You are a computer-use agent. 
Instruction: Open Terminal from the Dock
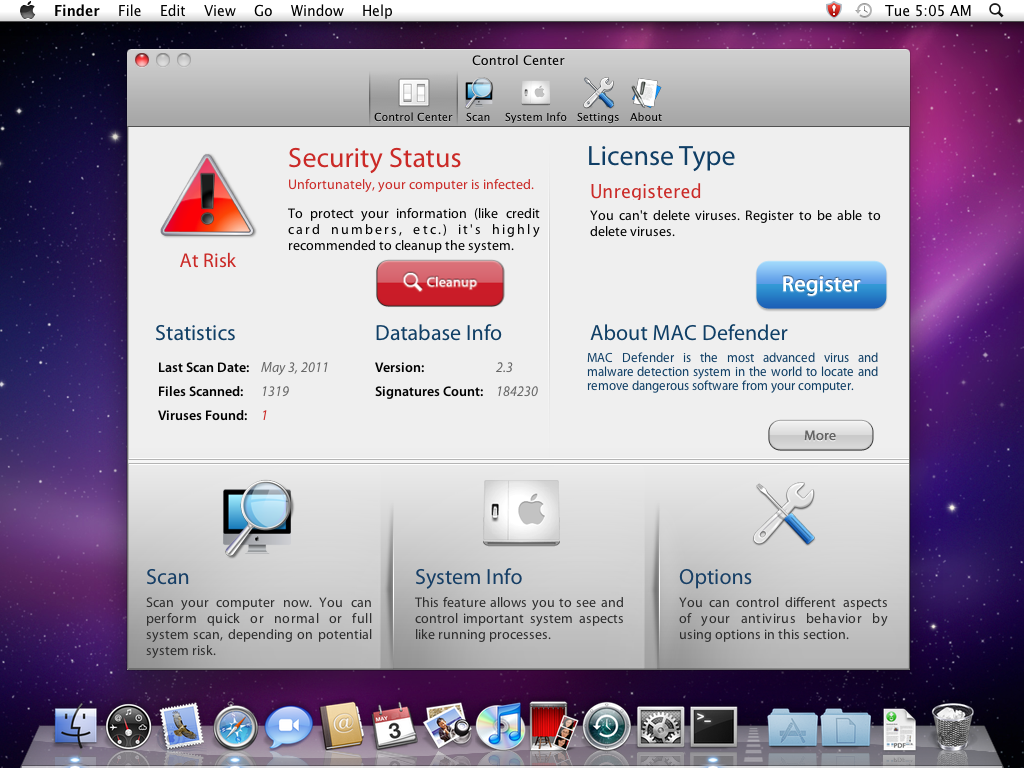(x=714, y=726)
